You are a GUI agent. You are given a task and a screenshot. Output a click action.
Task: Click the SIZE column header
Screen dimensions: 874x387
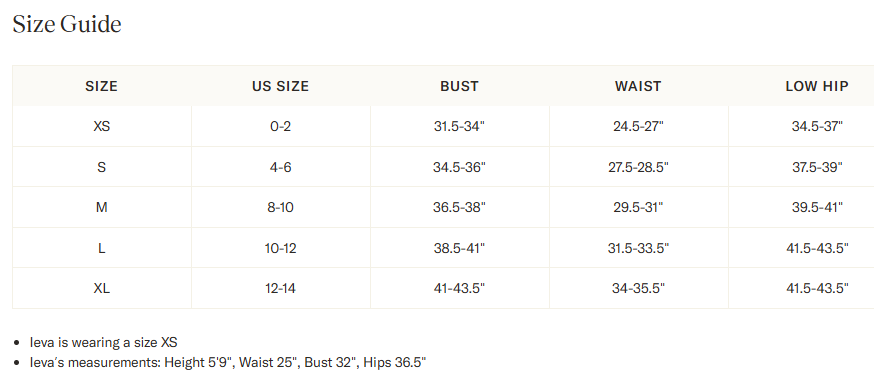pyautogui.click(x=101, y=86)
